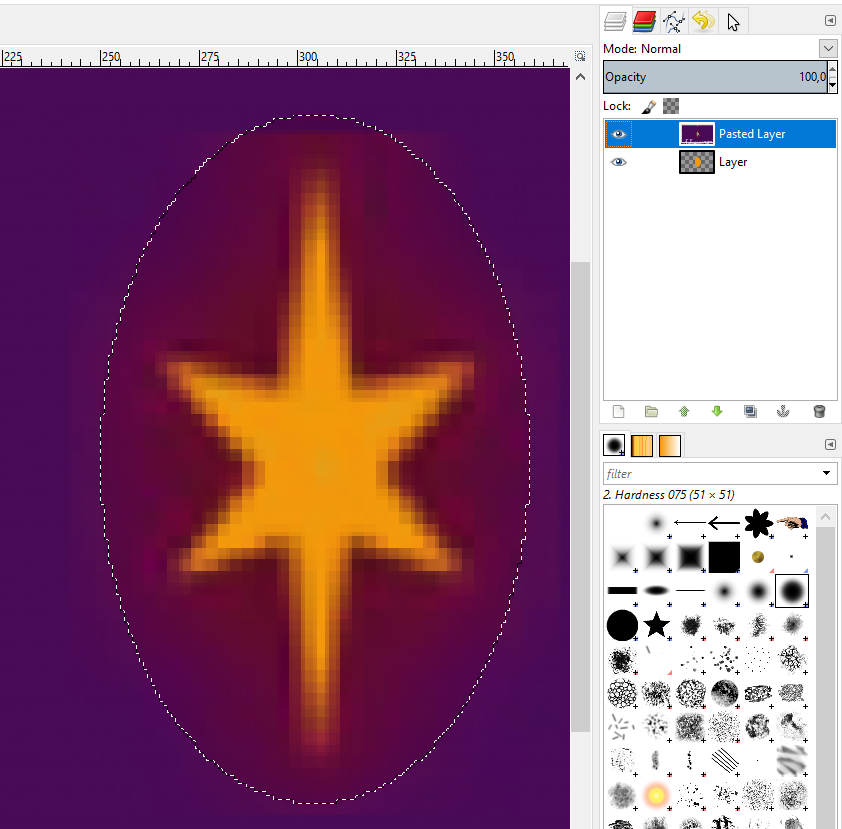Lower the layer with the green down arrow
842x829 pixels.
[717, 412]
